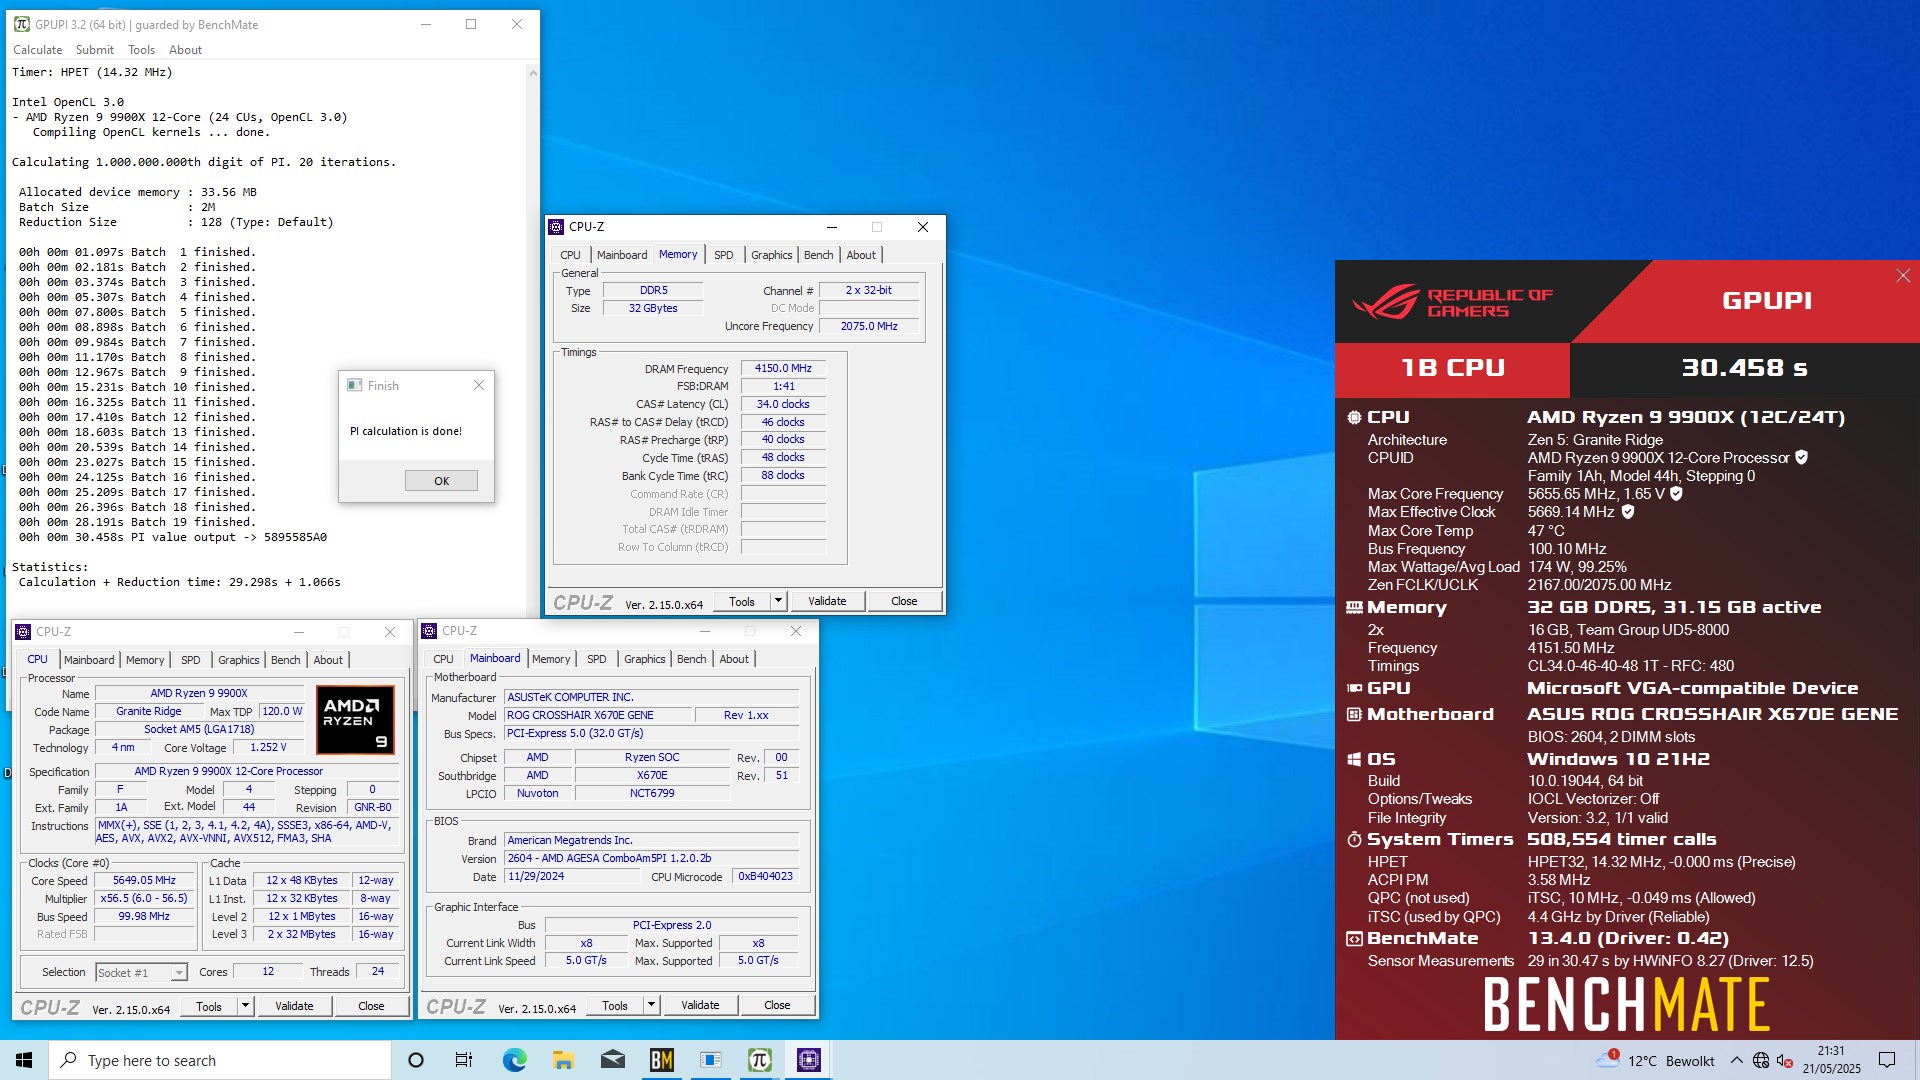Click OK in the Finish dialog
The image size is (1920, 1080).
[x=441, y=481]
